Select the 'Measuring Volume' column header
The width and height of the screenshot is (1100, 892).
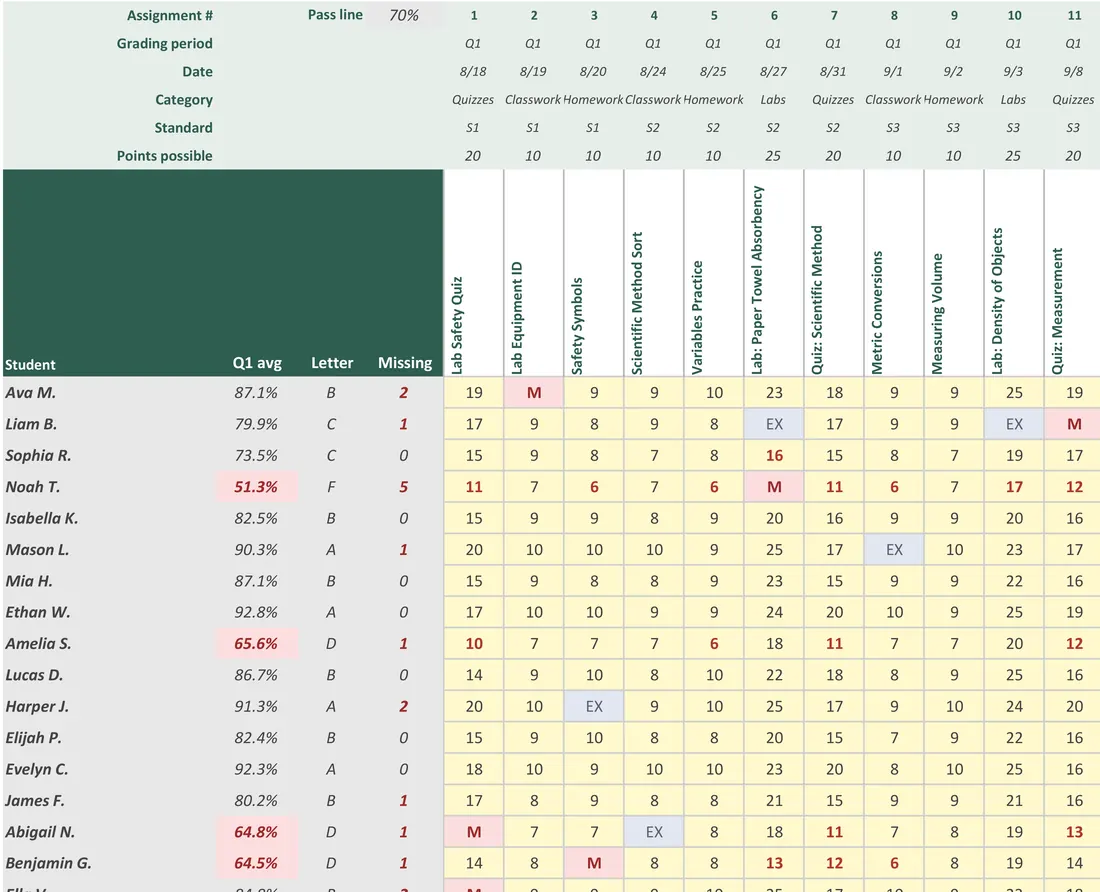[954, 273]
